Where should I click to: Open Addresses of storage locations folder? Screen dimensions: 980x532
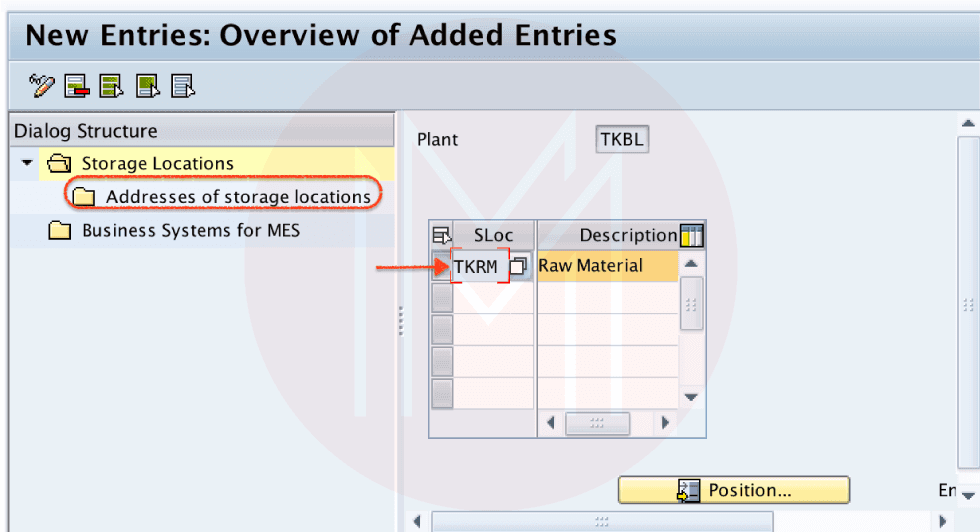click(238, 197)
